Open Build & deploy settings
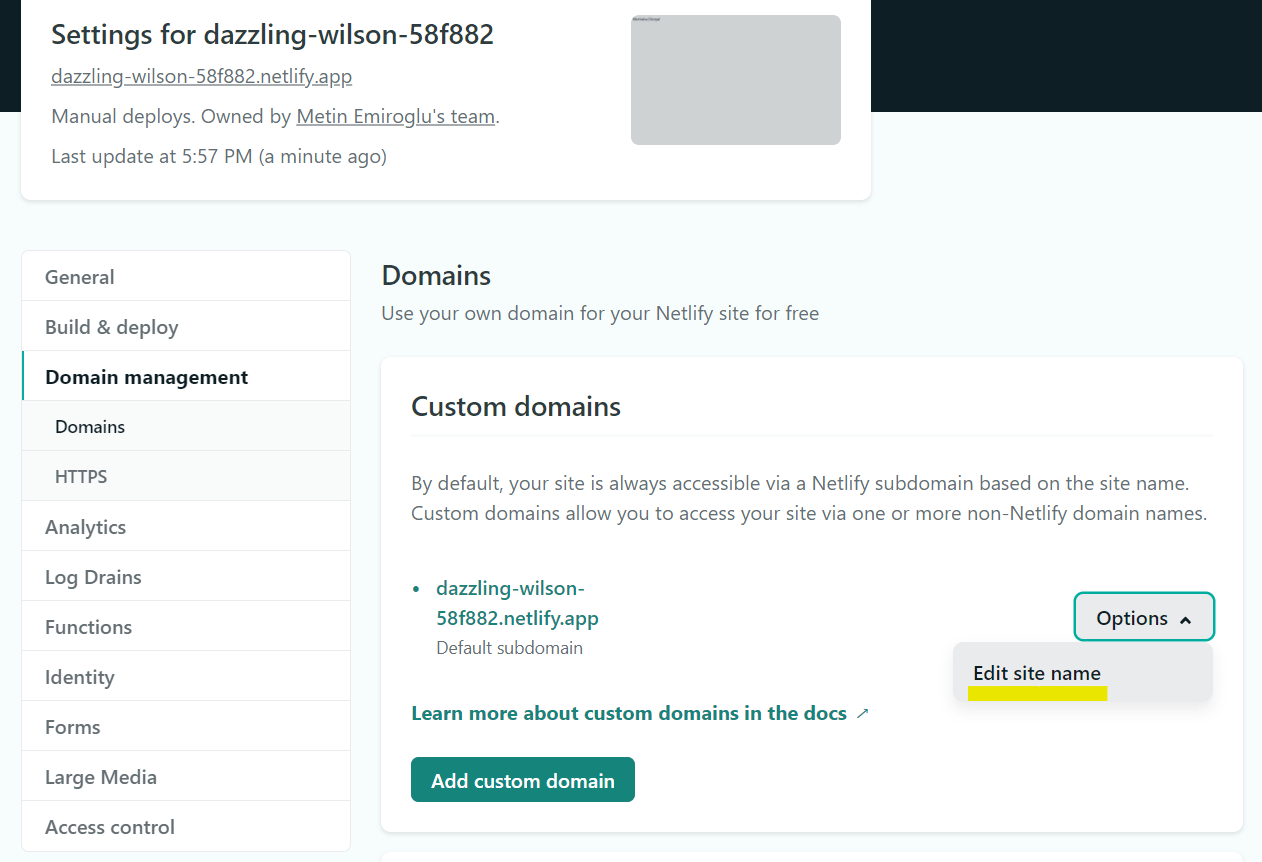 click(186, 326)
